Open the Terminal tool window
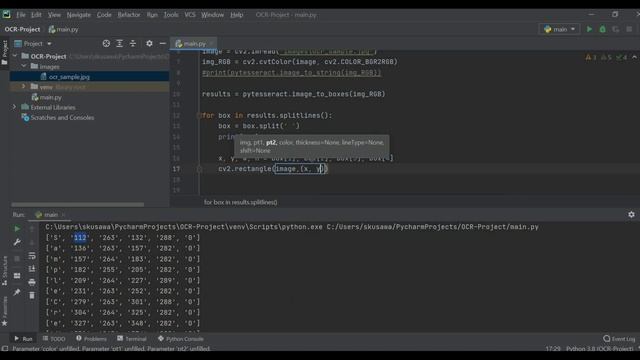Image resolution: width=640 pixels, height=360 pixels. pos(132,339)
